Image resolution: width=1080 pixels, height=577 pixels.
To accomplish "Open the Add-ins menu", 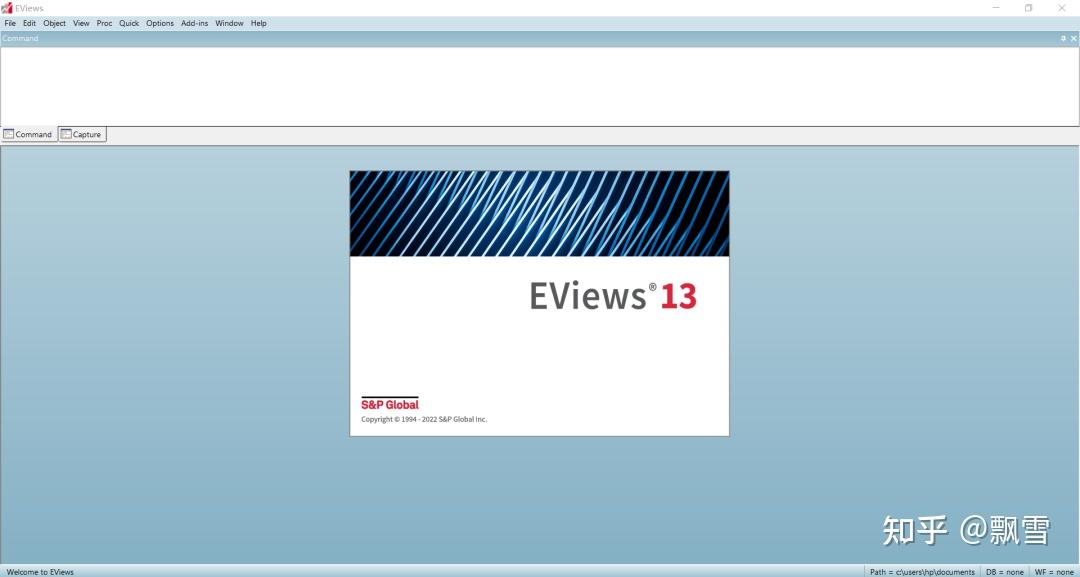I will coord(193,22).
